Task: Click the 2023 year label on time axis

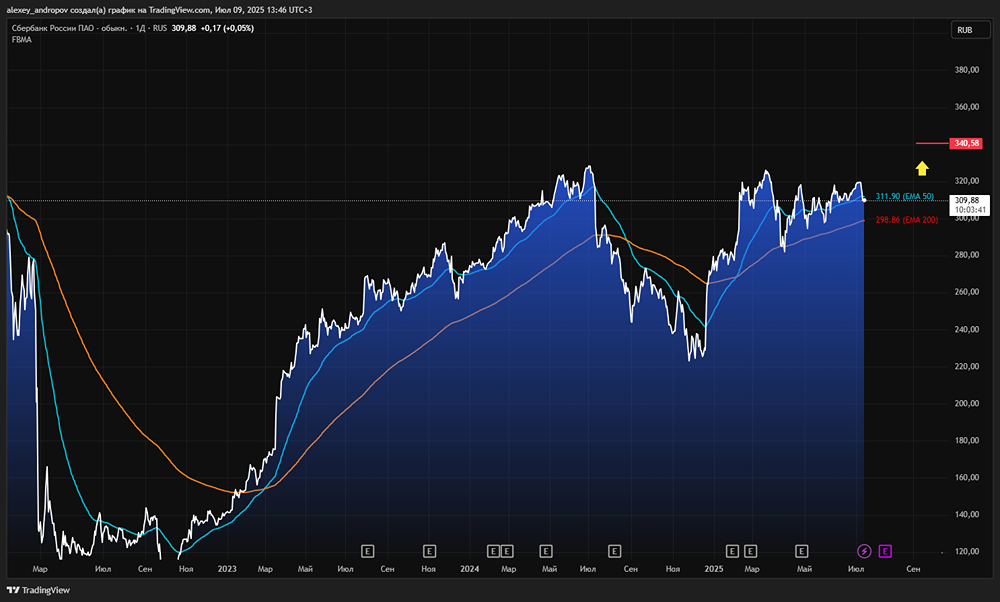Action: pyautogui.click(x=227, y=569)
